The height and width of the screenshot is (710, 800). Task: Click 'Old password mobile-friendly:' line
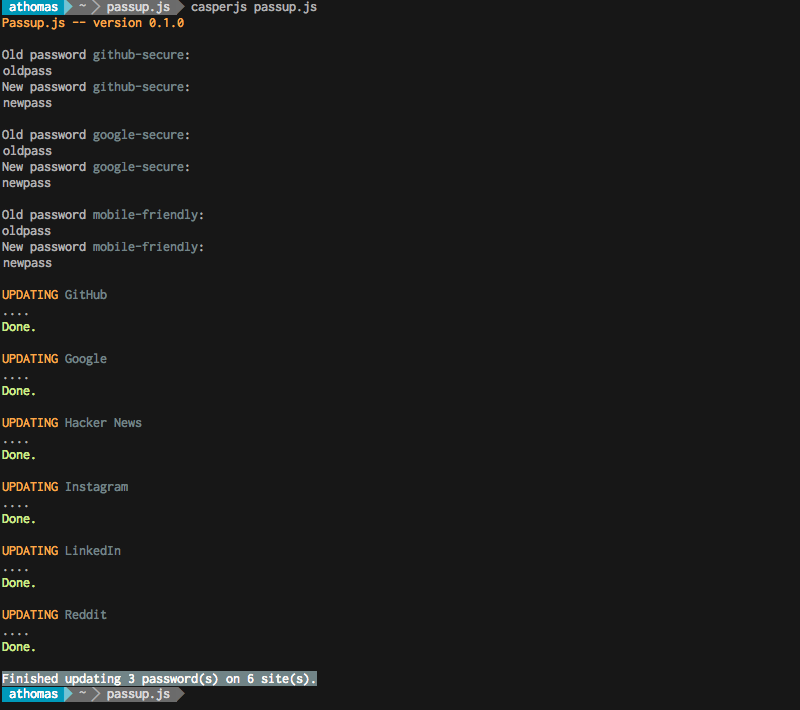coord(103,215)
